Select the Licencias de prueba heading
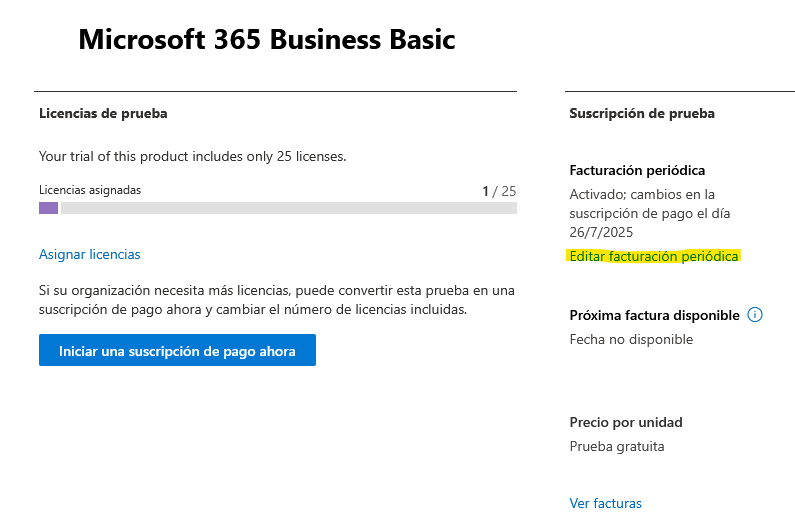This screenshot has width=795, height=527. [x=103, y=113]
